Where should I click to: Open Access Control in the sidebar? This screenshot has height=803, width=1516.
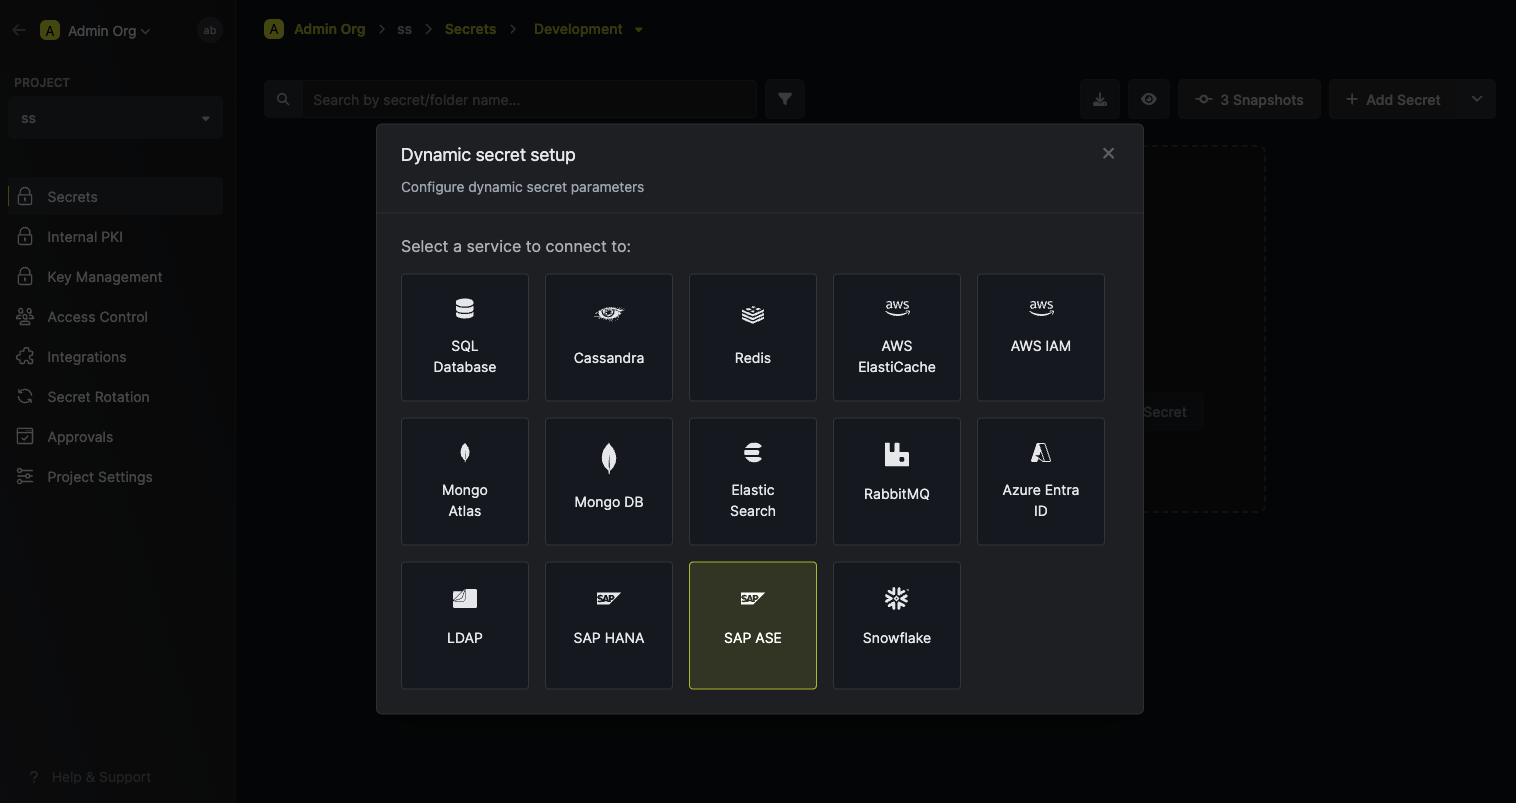[x=115, y=316]
